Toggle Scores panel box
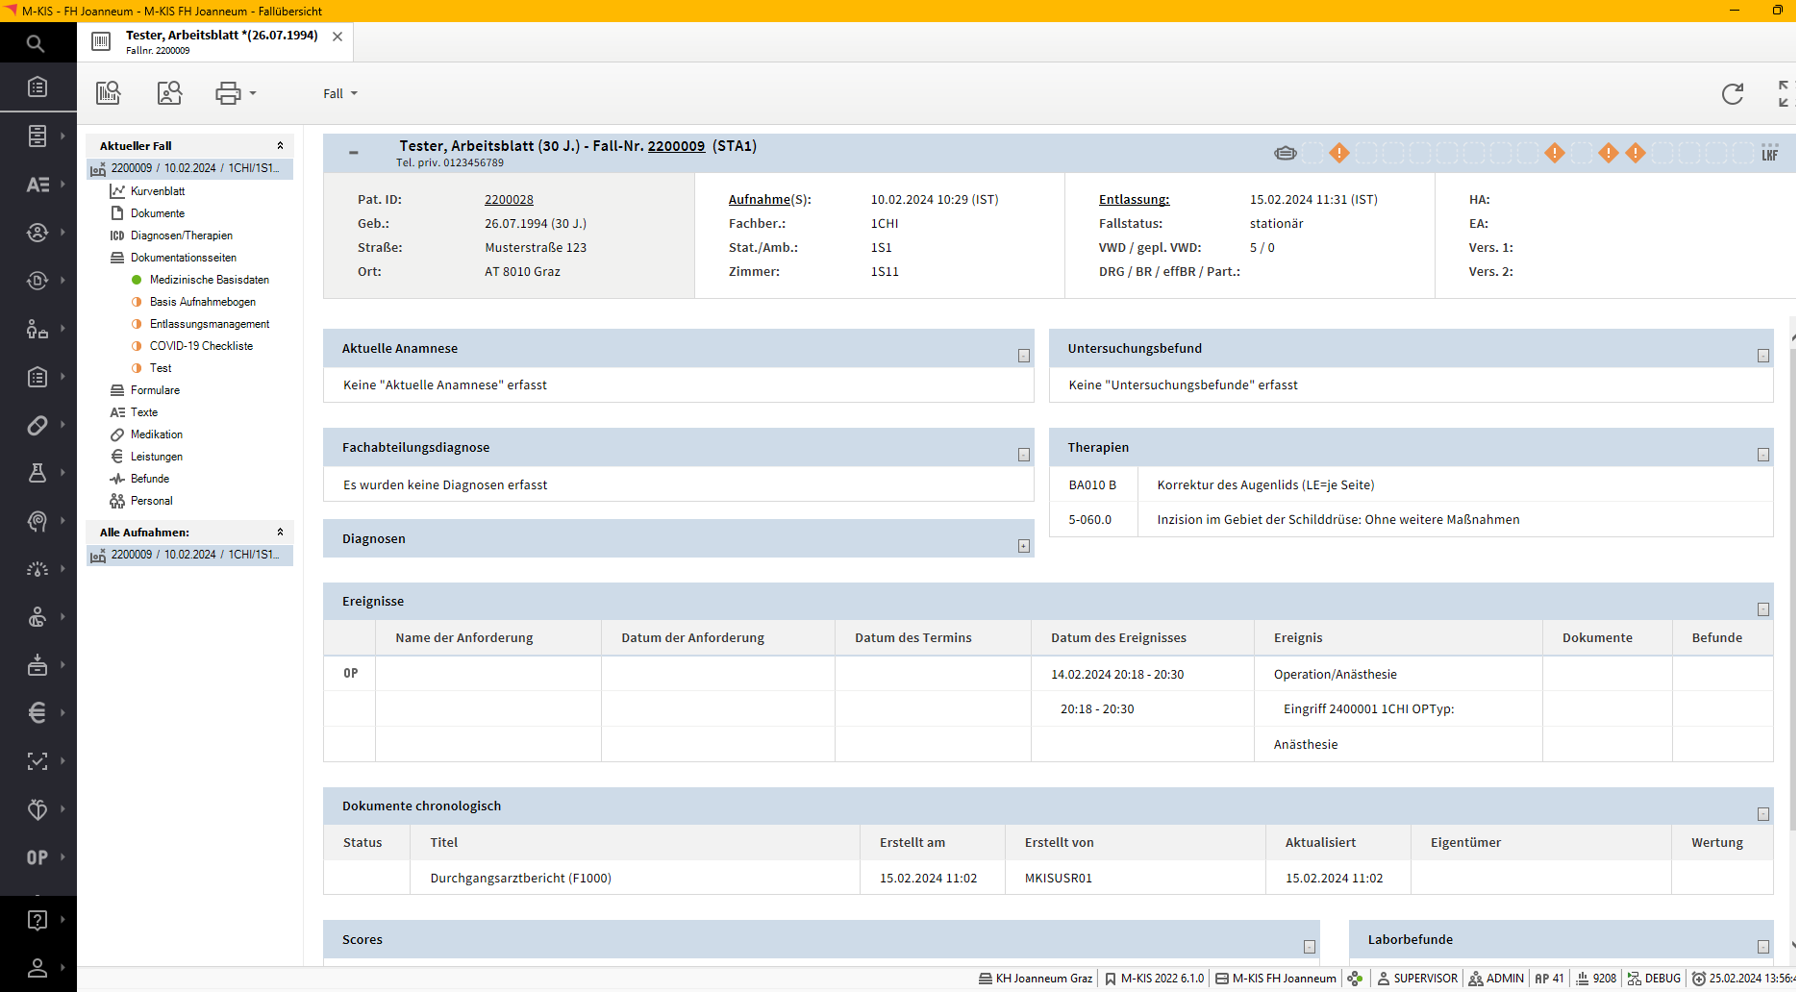 [1309, 947]
